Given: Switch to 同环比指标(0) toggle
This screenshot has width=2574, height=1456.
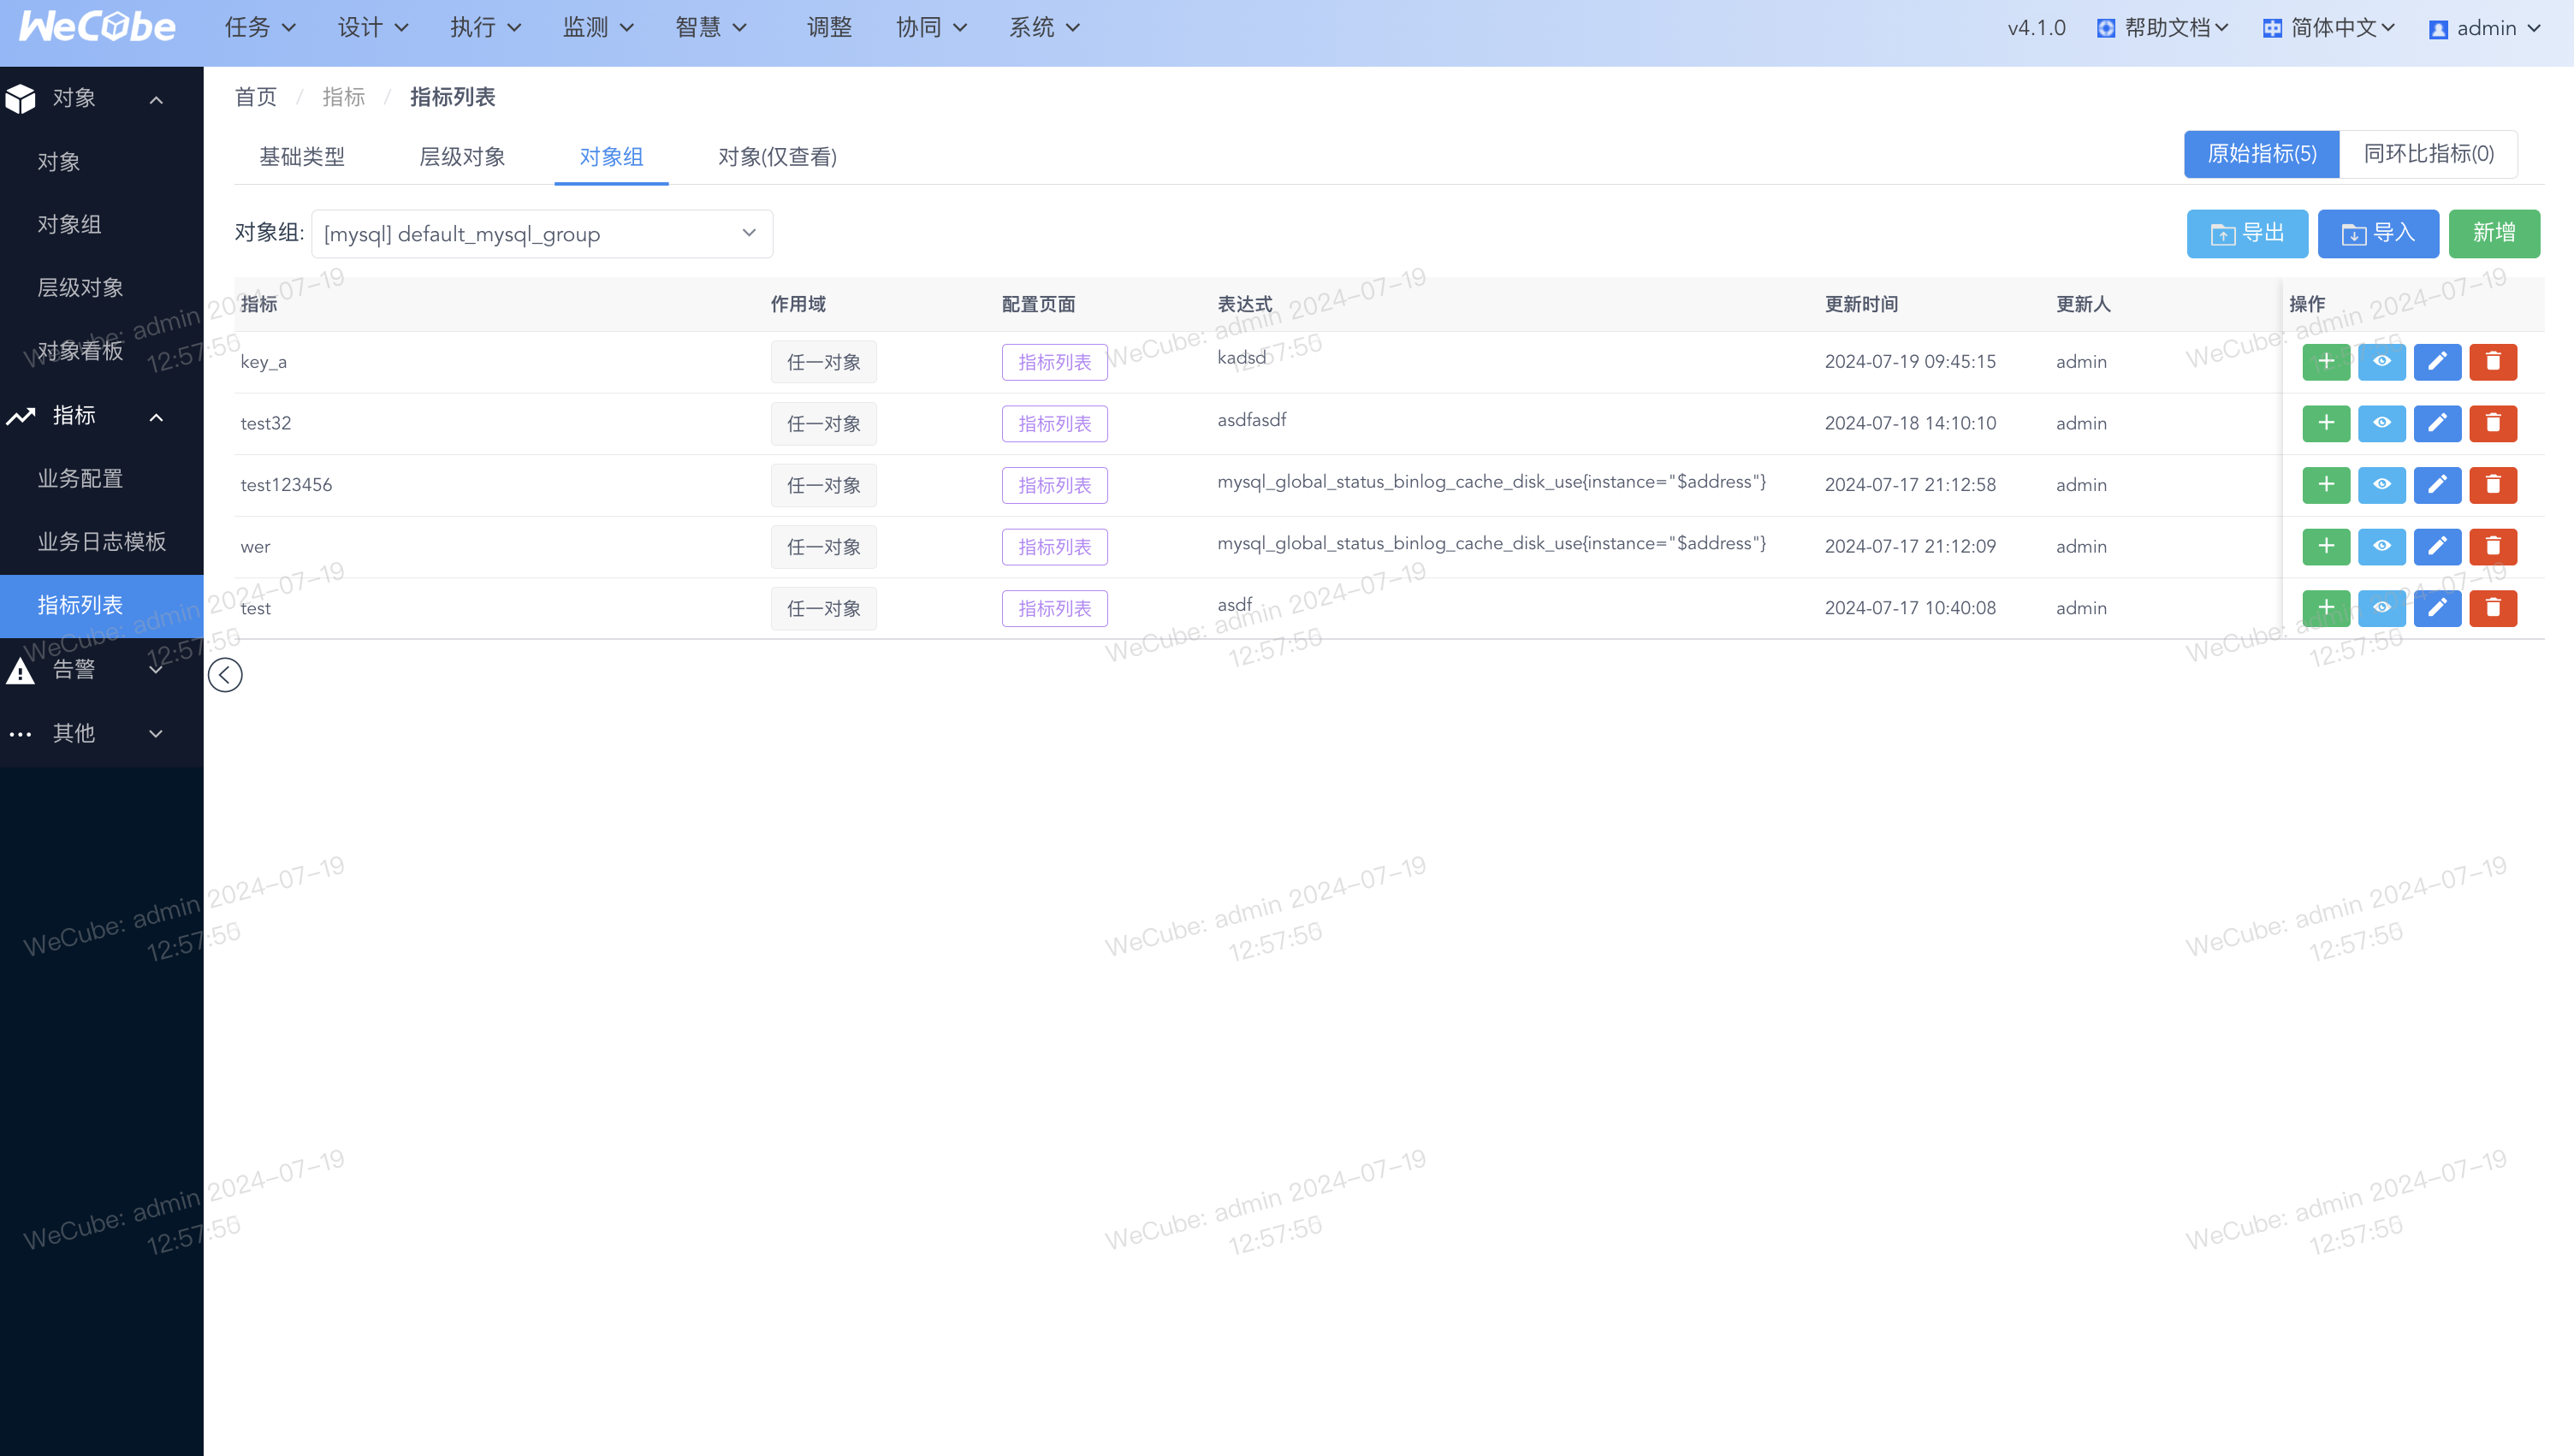Looking at the screenshot, I should (x=2428, y=154).
